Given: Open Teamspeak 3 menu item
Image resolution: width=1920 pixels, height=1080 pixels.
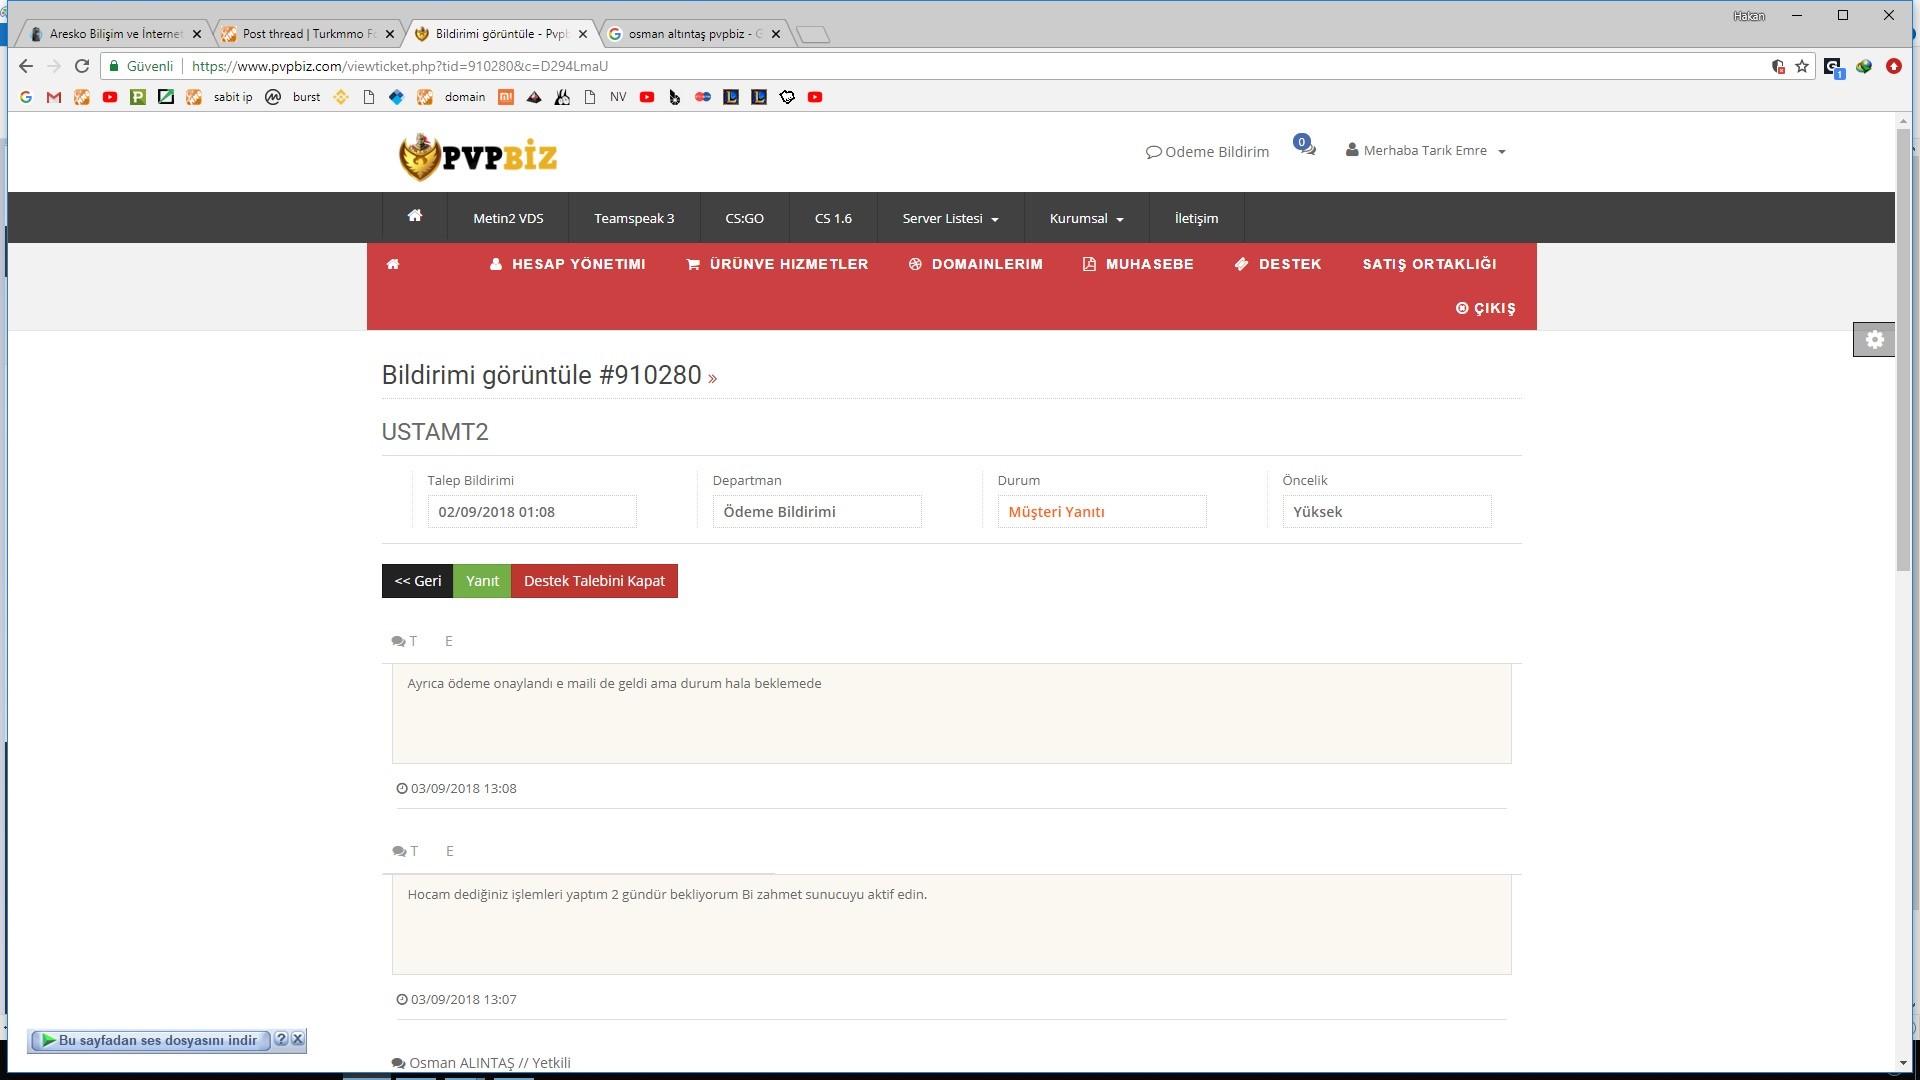Looking at the screenshot, I should tap(634, 218).
